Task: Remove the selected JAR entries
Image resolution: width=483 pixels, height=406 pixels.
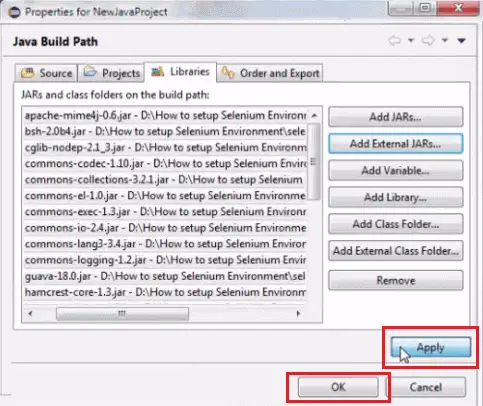Action: pos(396,280)
